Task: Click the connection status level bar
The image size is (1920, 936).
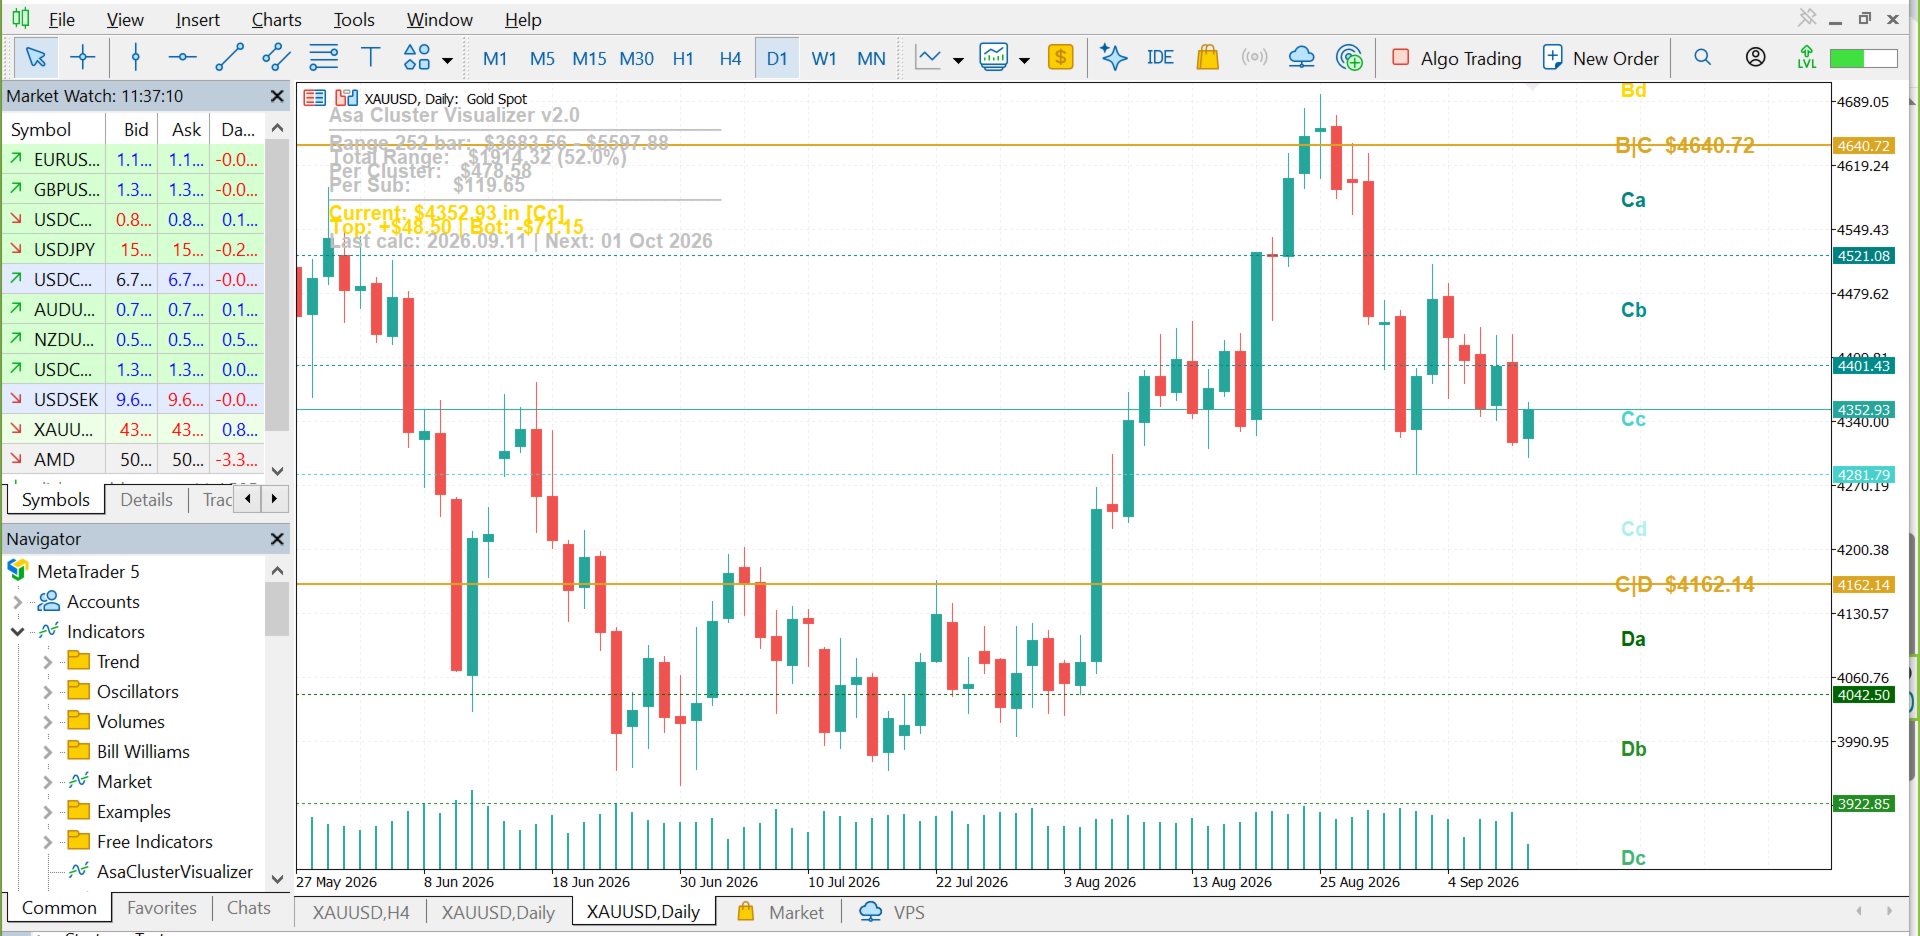Action: tap(1863, 58)
